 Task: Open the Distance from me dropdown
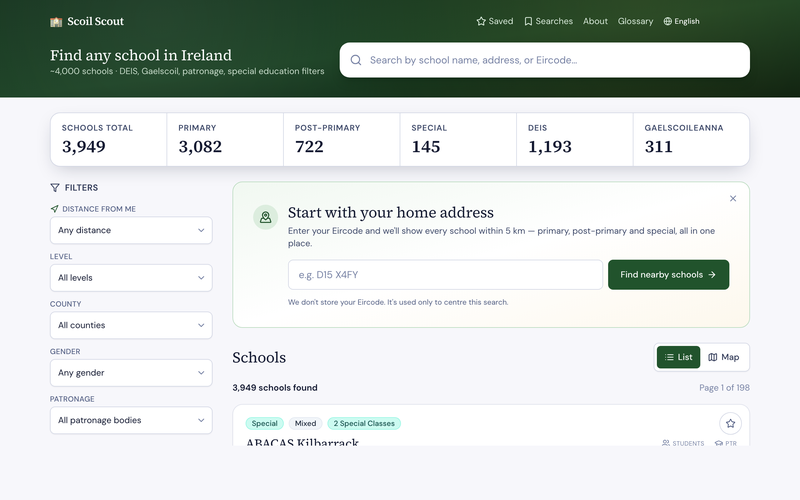coord(131,230)
